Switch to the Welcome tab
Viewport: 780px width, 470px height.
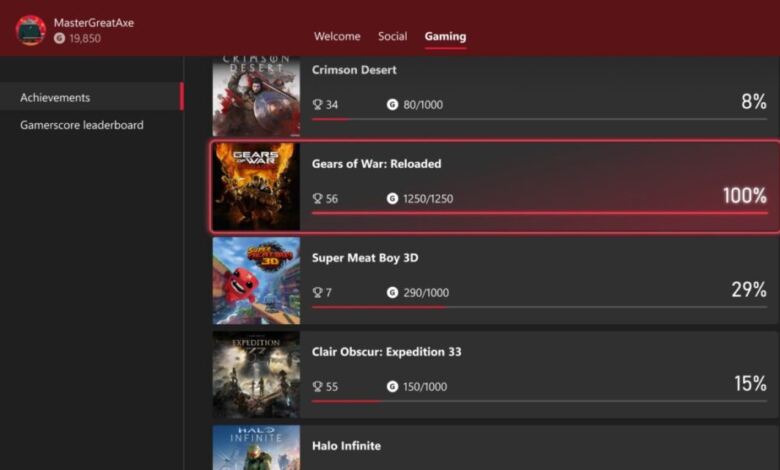pyautogui.click(x=337, y=37)
